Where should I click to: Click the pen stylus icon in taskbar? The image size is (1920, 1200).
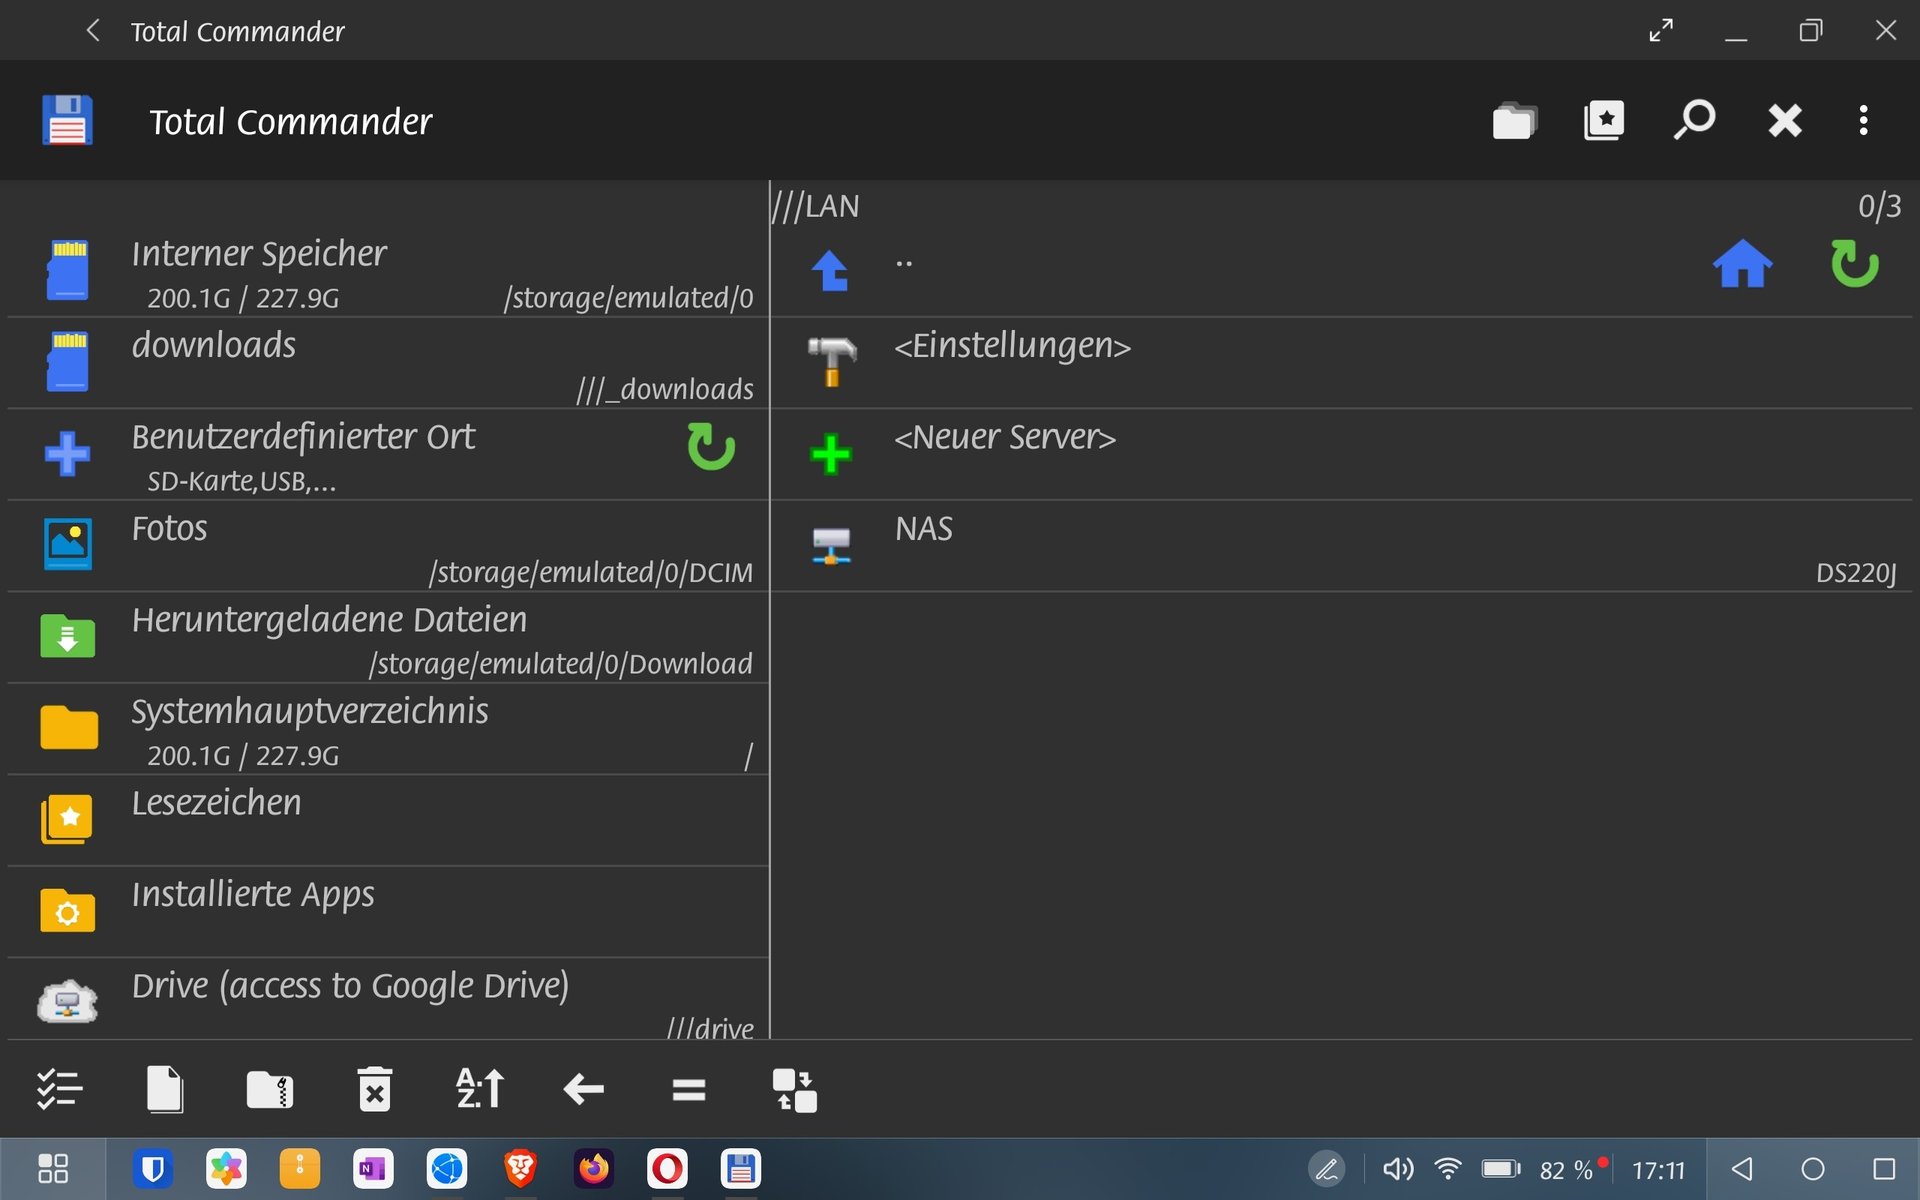point(1327,1168)
